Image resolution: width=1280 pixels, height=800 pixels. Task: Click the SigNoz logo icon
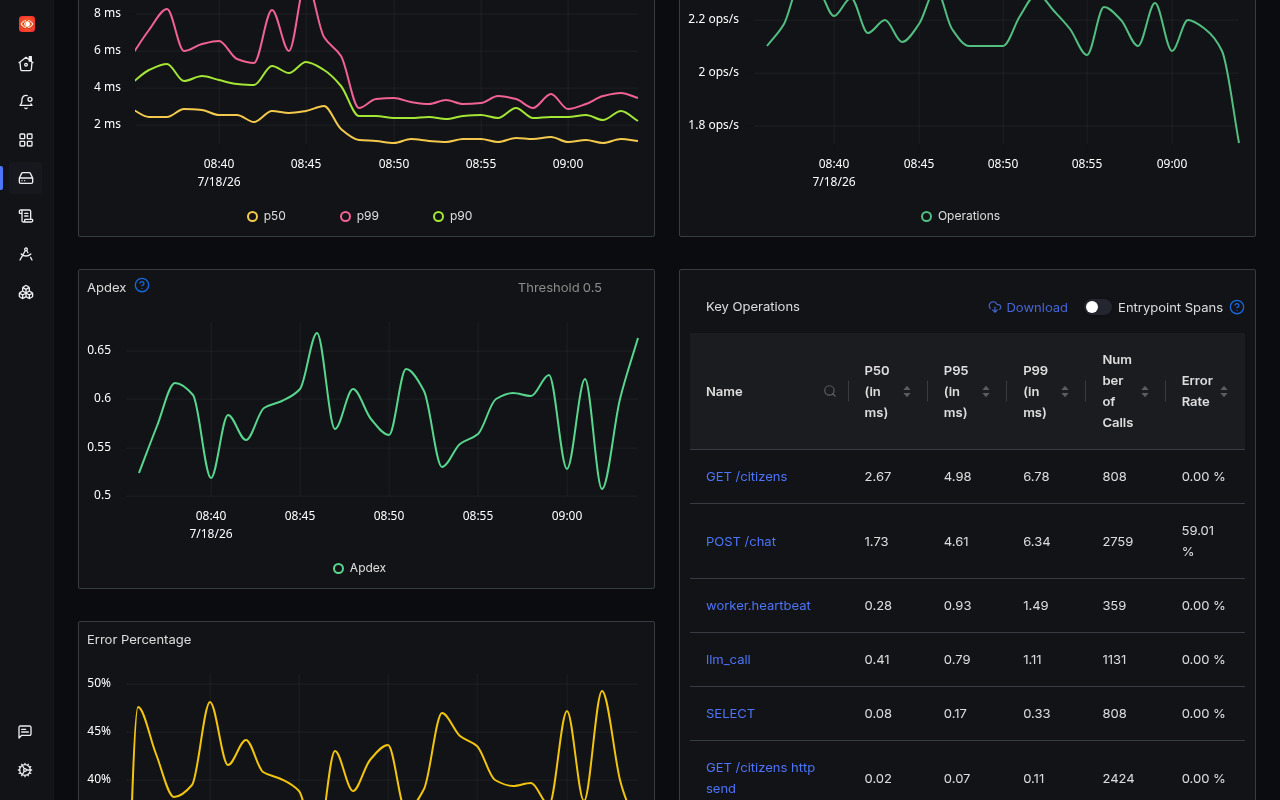(x=27, y=24)
